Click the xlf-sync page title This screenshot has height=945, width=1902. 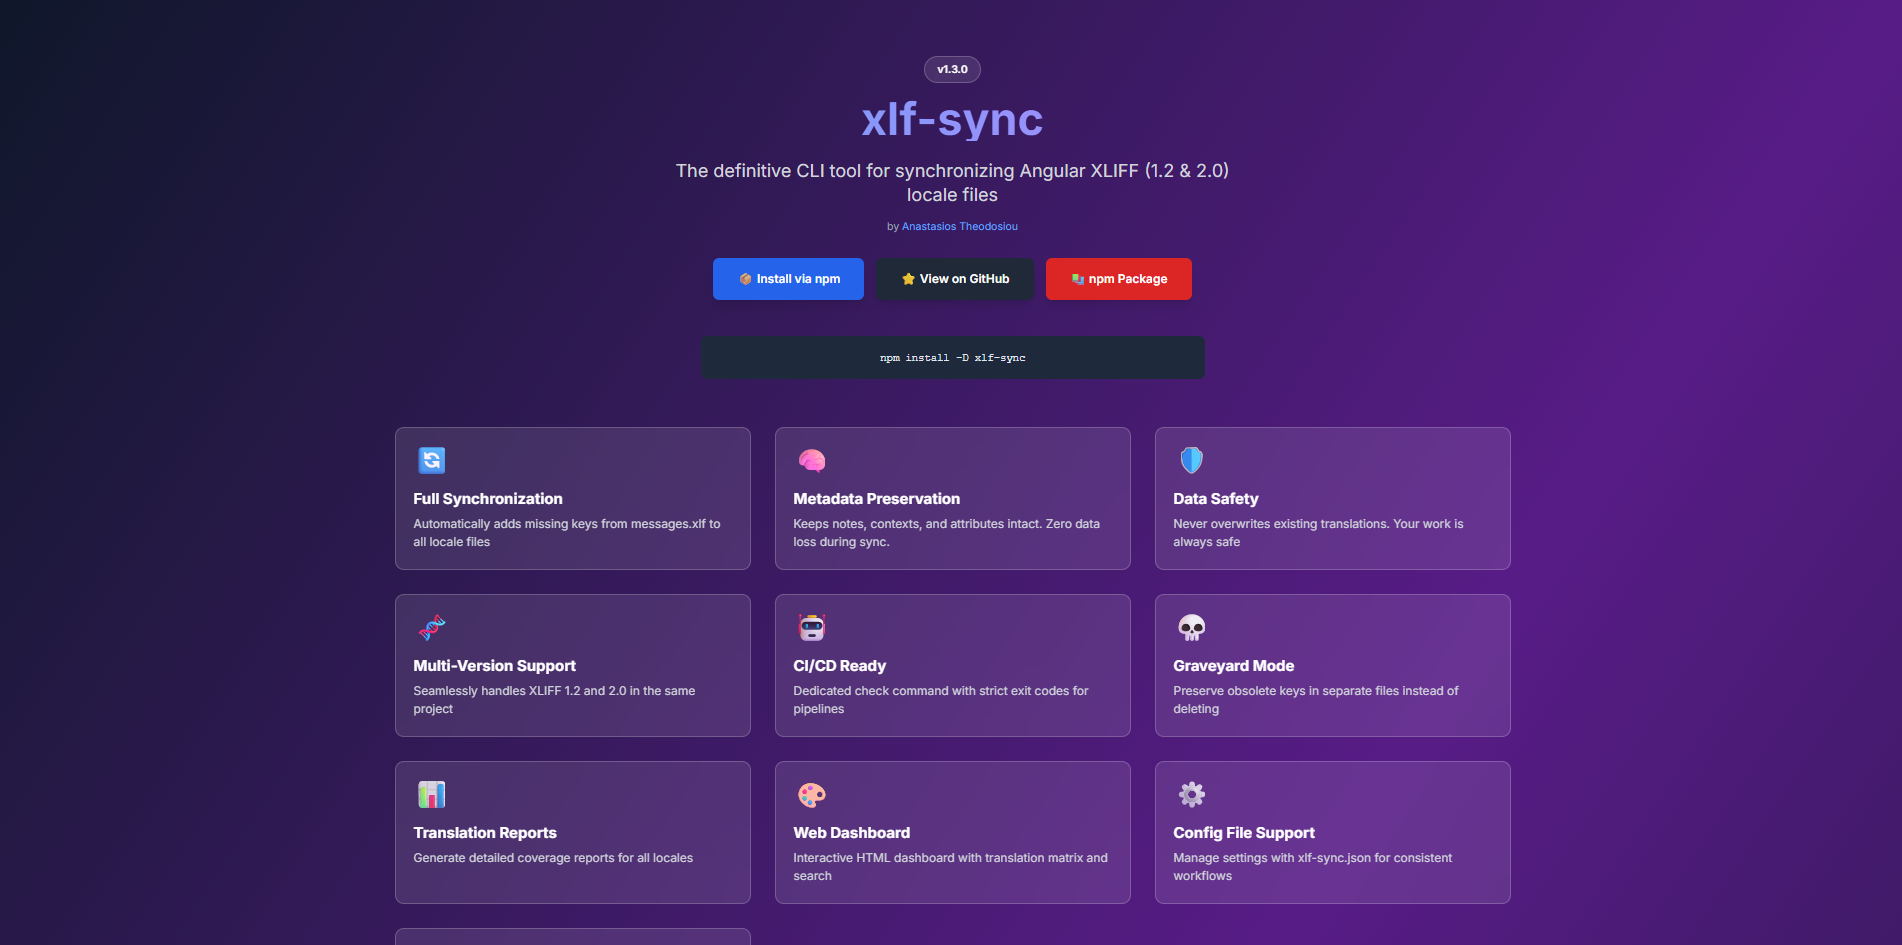[x=951, y=119]
